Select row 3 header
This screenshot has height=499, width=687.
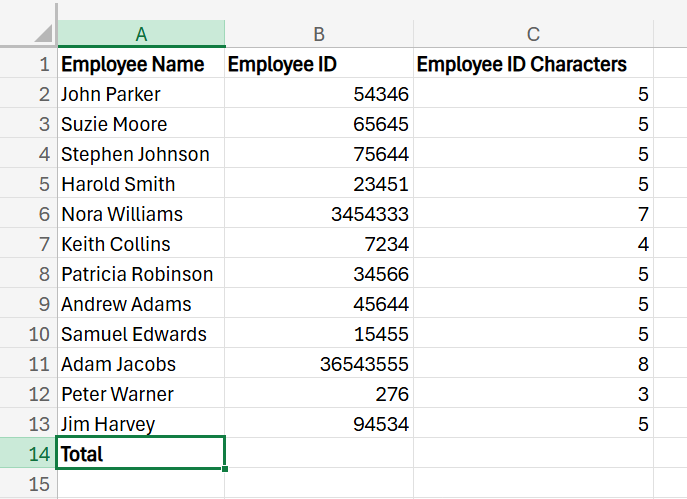(28, 124)
